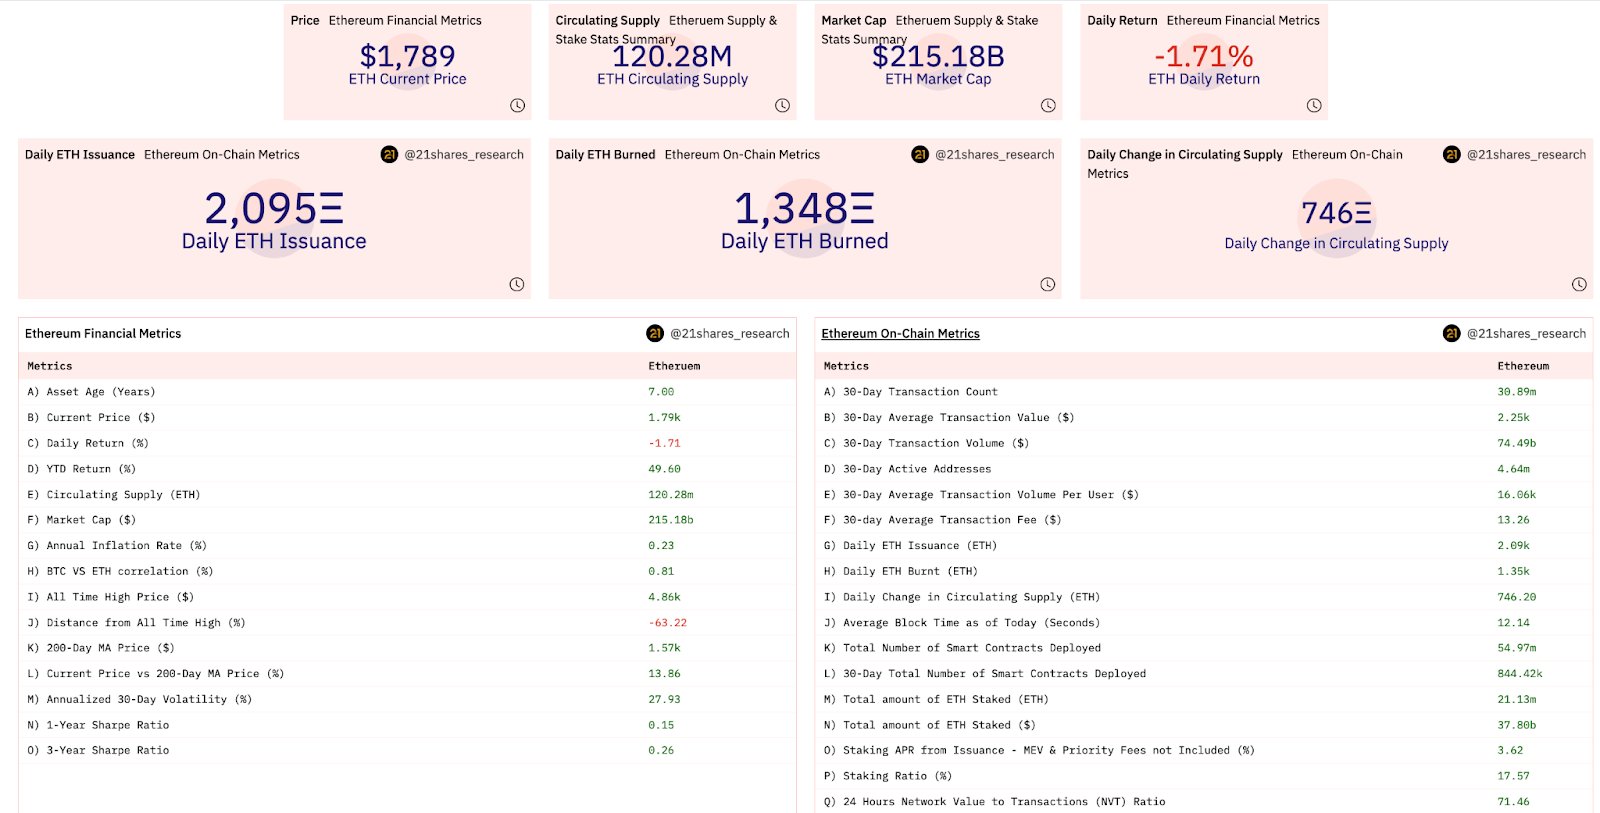The image size is (1600, 813).
Task: Click the Ethereum Financial Metrics table title
Action: 103,334
